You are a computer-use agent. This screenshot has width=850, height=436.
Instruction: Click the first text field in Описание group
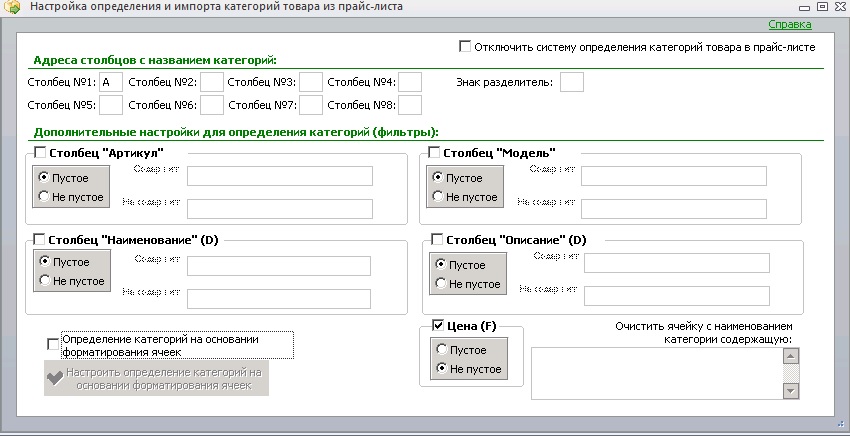(x=677, y=263)
